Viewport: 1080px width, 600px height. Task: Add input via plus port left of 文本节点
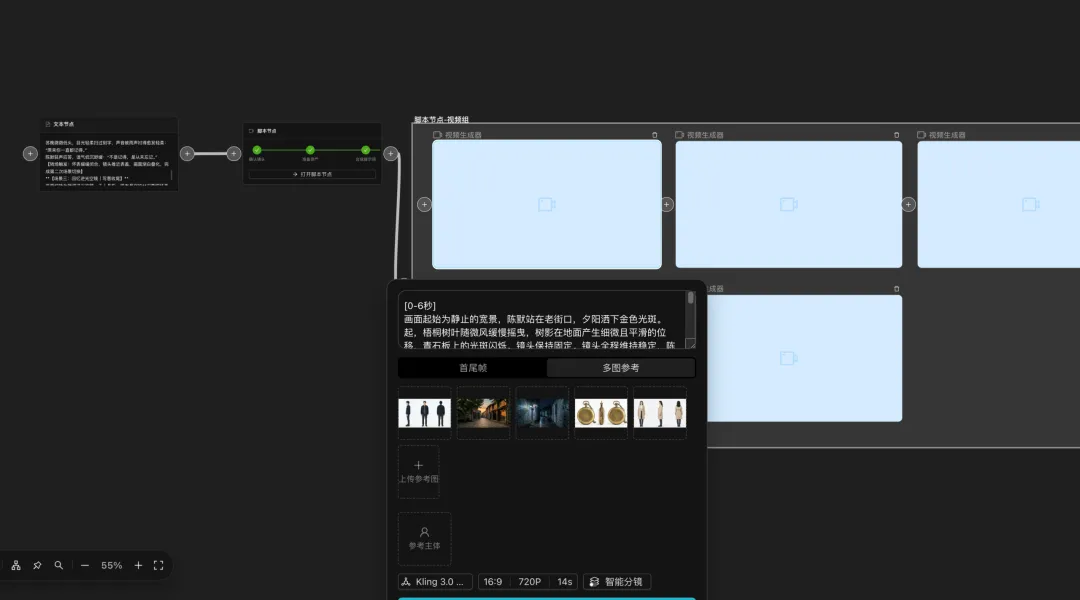(x=30, y=154)
